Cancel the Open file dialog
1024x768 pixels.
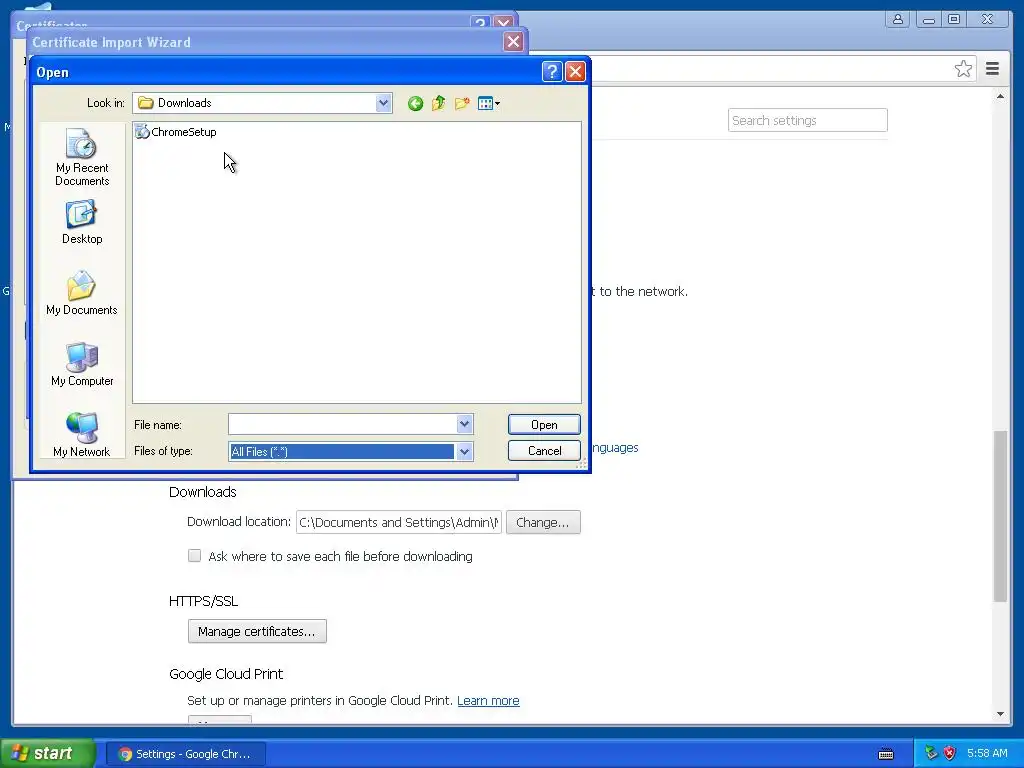544,451
